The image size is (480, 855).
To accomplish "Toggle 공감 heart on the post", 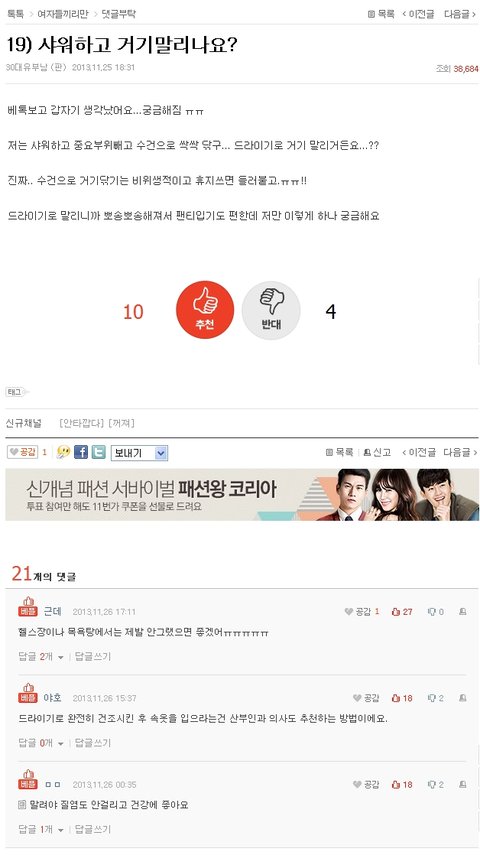I will pos(22,451).
